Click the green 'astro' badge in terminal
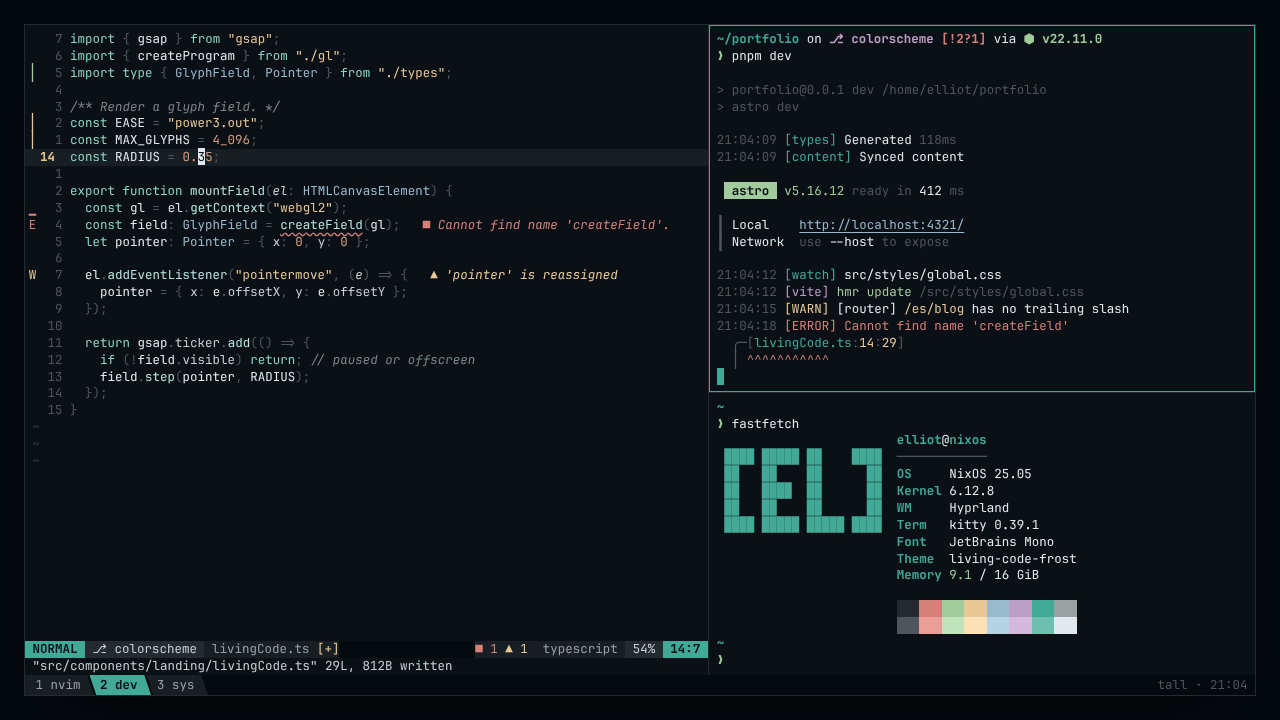Viewport: 1280px width, 720px height. [x=750, y=191]
